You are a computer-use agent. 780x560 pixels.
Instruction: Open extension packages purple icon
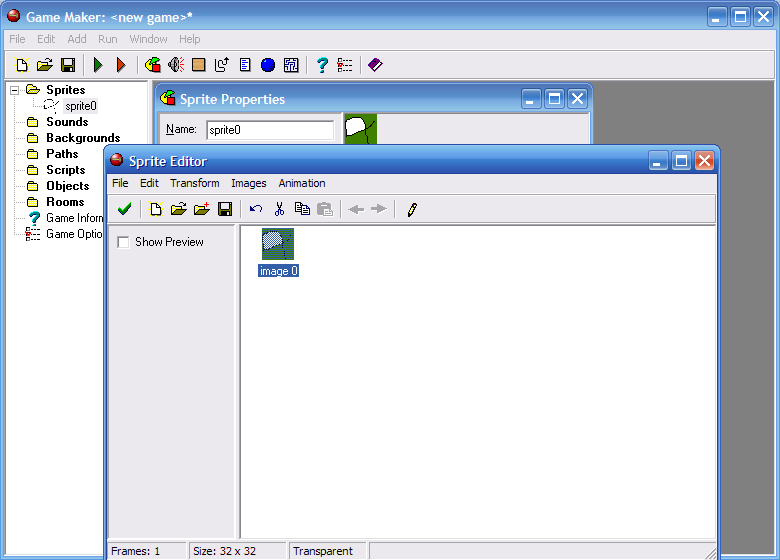click(375, 65)
